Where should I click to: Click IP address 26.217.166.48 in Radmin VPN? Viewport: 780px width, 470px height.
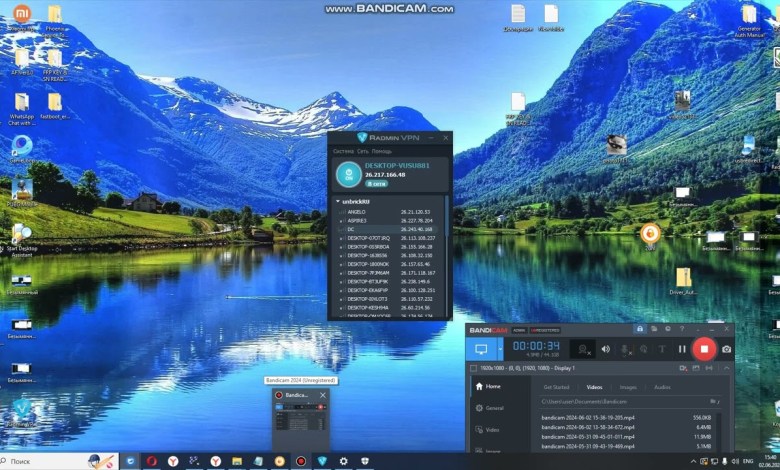tap(385, 175)
